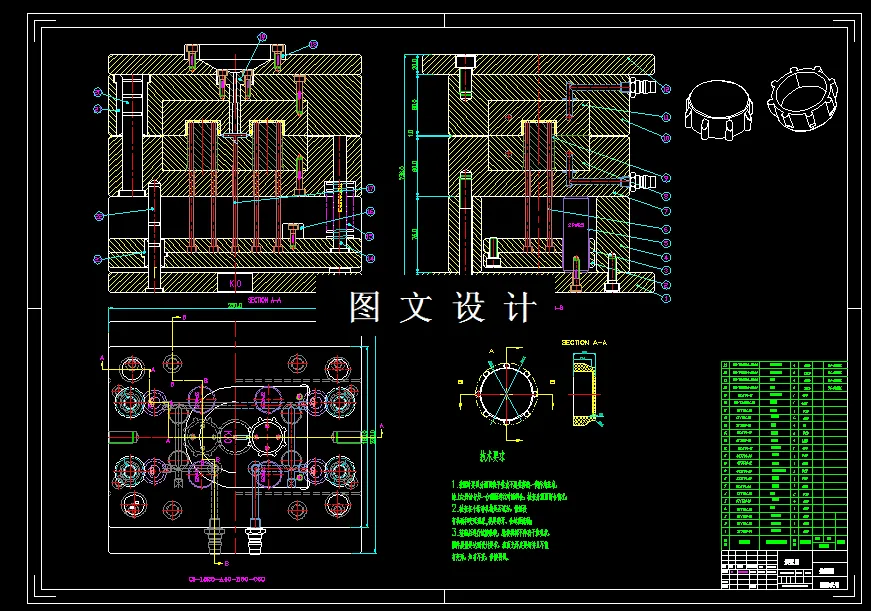Click balloon number 10 in right section view
The width and height of the screenshot is (871, 611).
[x=666, y=138]
